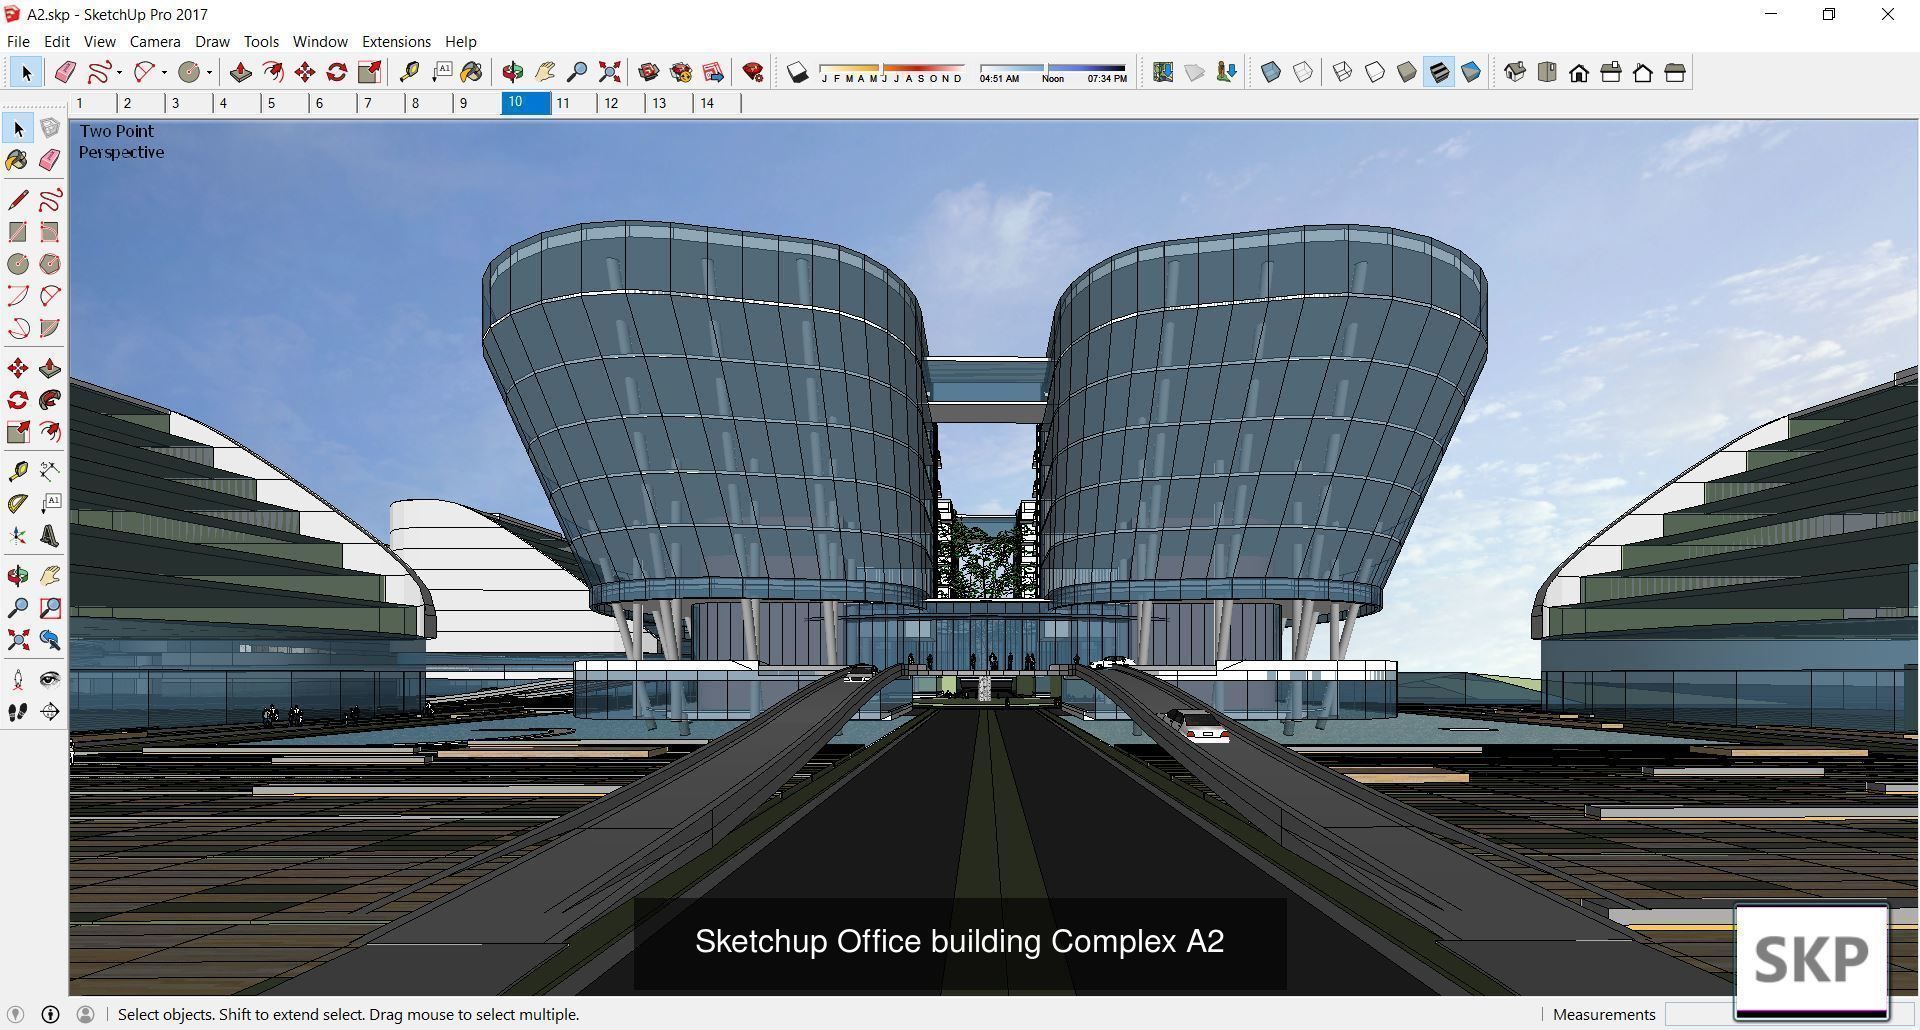Select the 3D Text tool
Viewport: 1920px width, 1030px height.
click(x=50, y=536)
